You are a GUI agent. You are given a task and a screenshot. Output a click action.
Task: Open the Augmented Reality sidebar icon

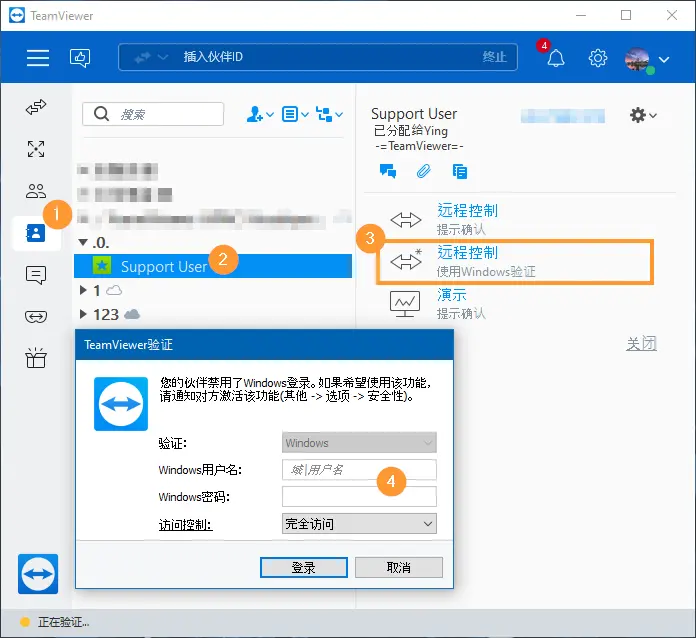36,317
